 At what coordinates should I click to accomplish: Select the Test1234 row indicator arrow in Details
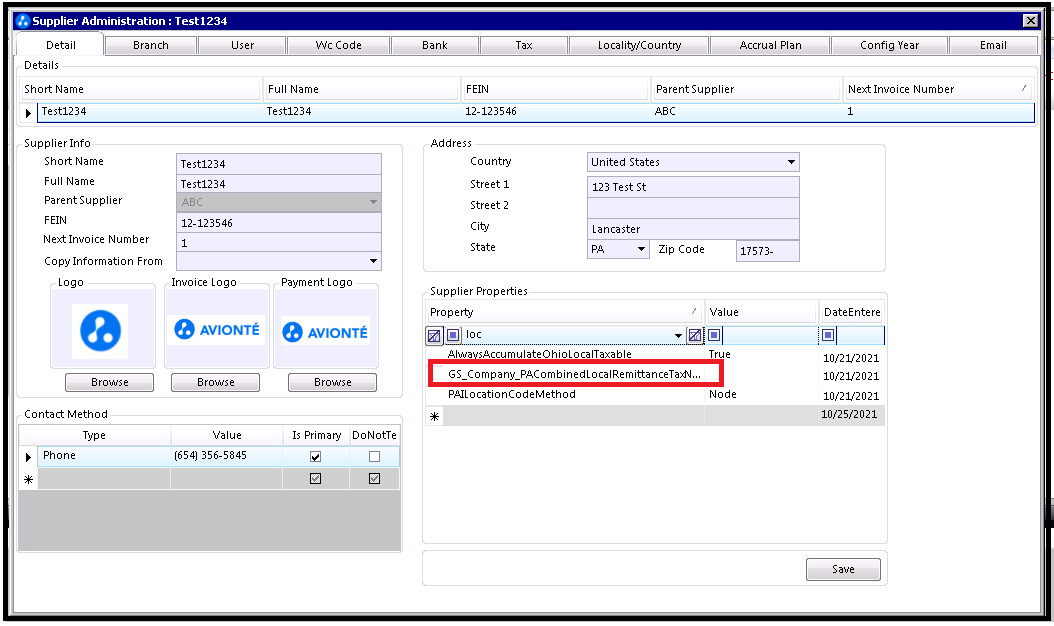(x=28, y=113)
